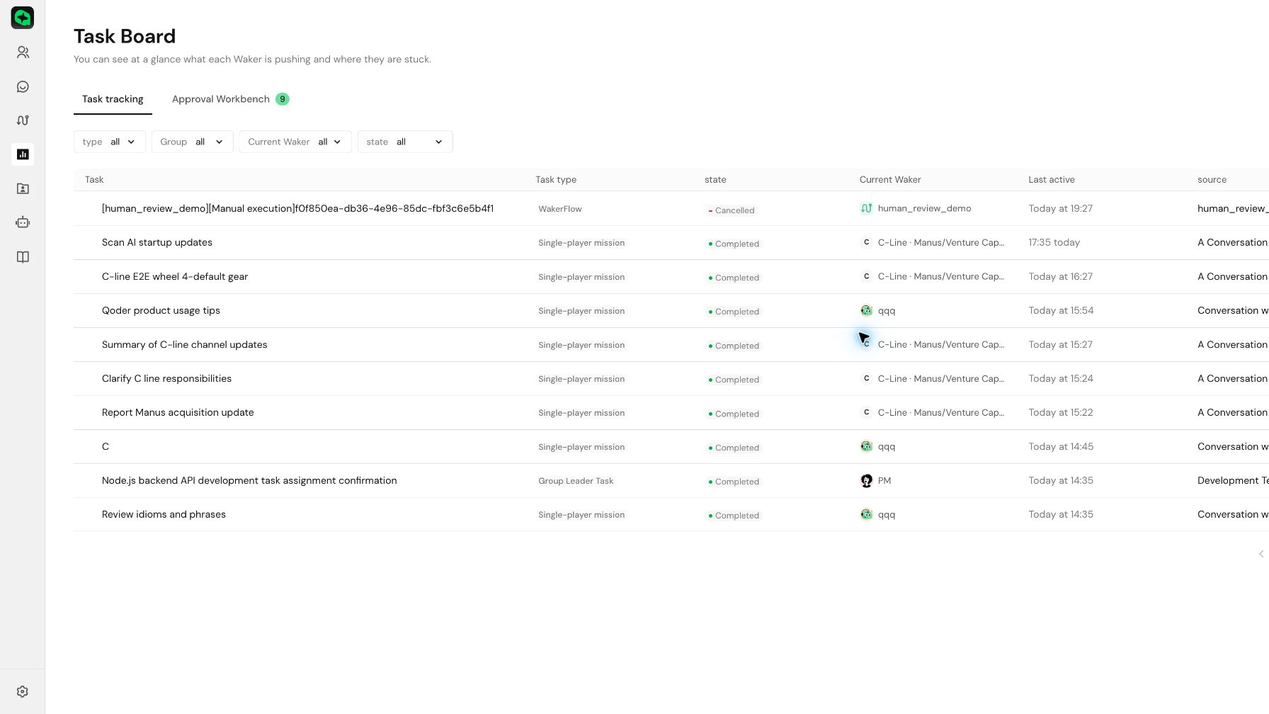The width and height of the screenshot is (1269, 714).
Task: Open Review idioms and phrases task
Action: pos(164,515)
